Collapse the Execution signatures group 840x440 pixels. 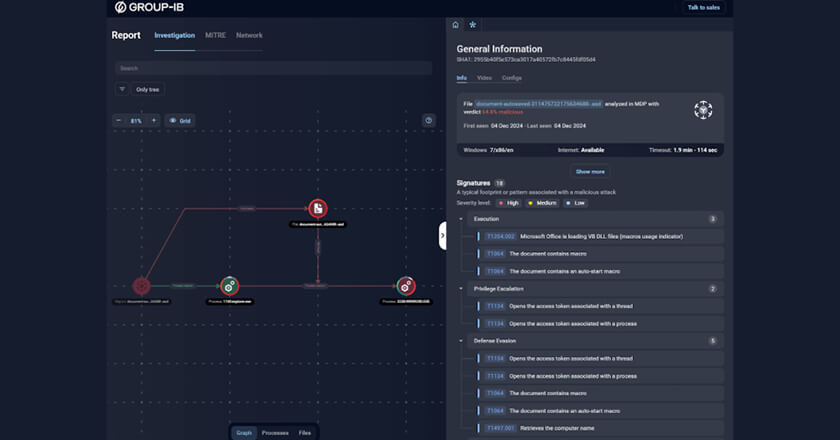click(461, 219)
